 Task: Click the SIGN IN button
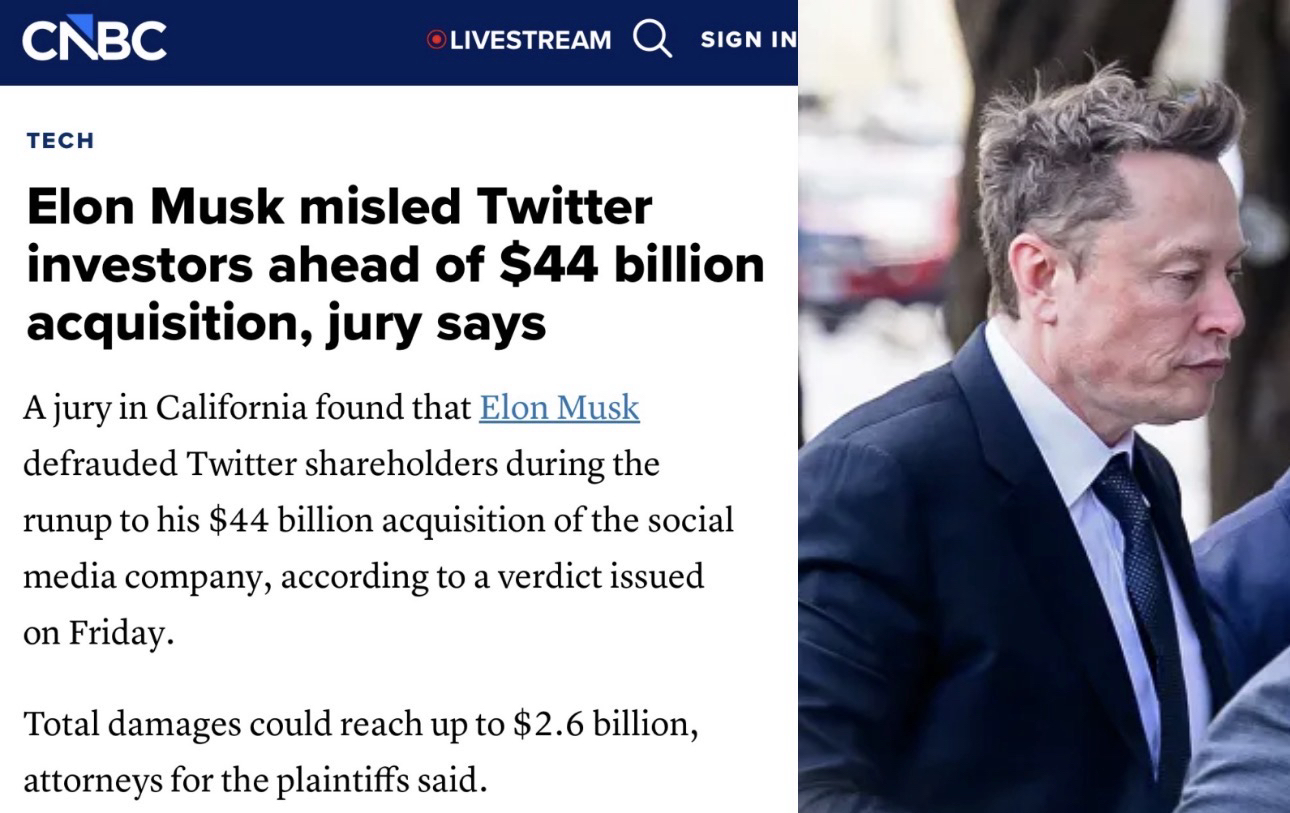pos(748,40)
